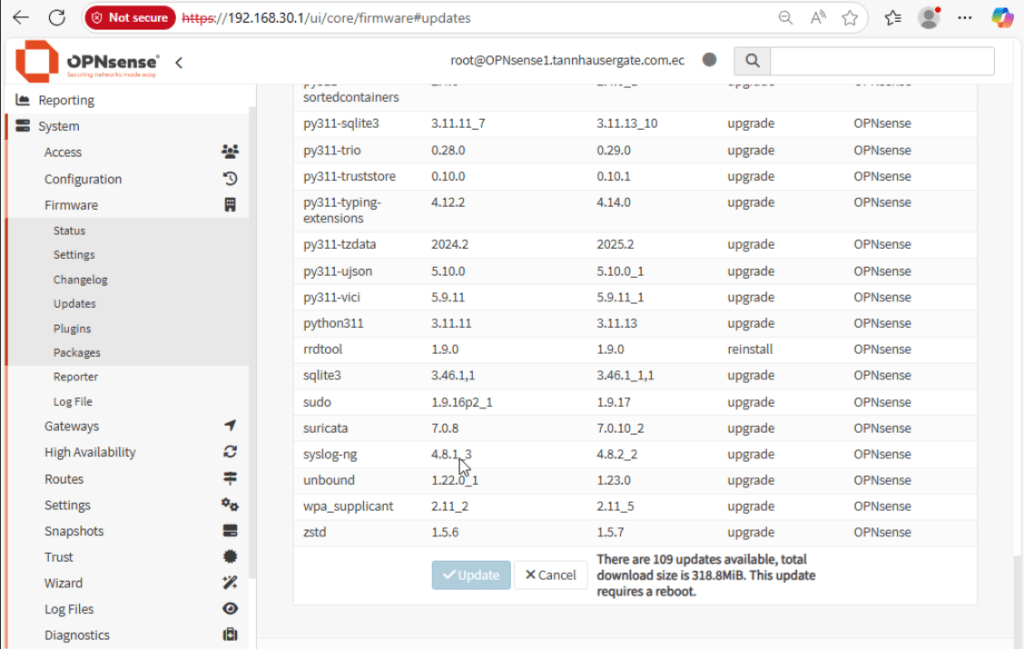This screenshot has width=1024, height=649.
Task: Collapse the Firmware submenu
Action: click(x=71, y=205)
